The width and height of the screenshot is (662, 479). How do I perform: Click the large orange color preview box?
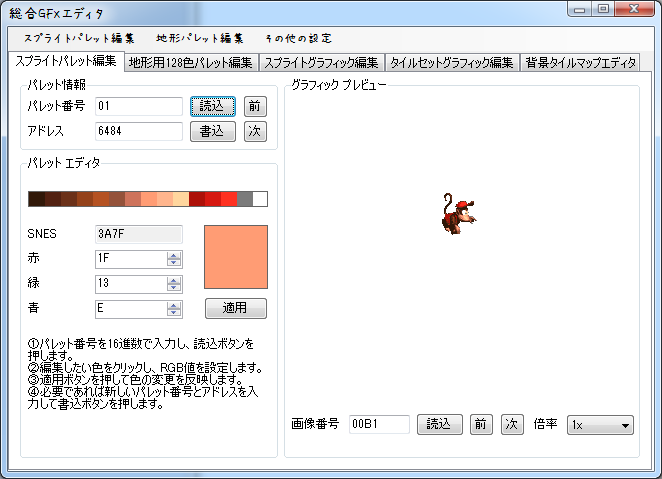(236, 257)
